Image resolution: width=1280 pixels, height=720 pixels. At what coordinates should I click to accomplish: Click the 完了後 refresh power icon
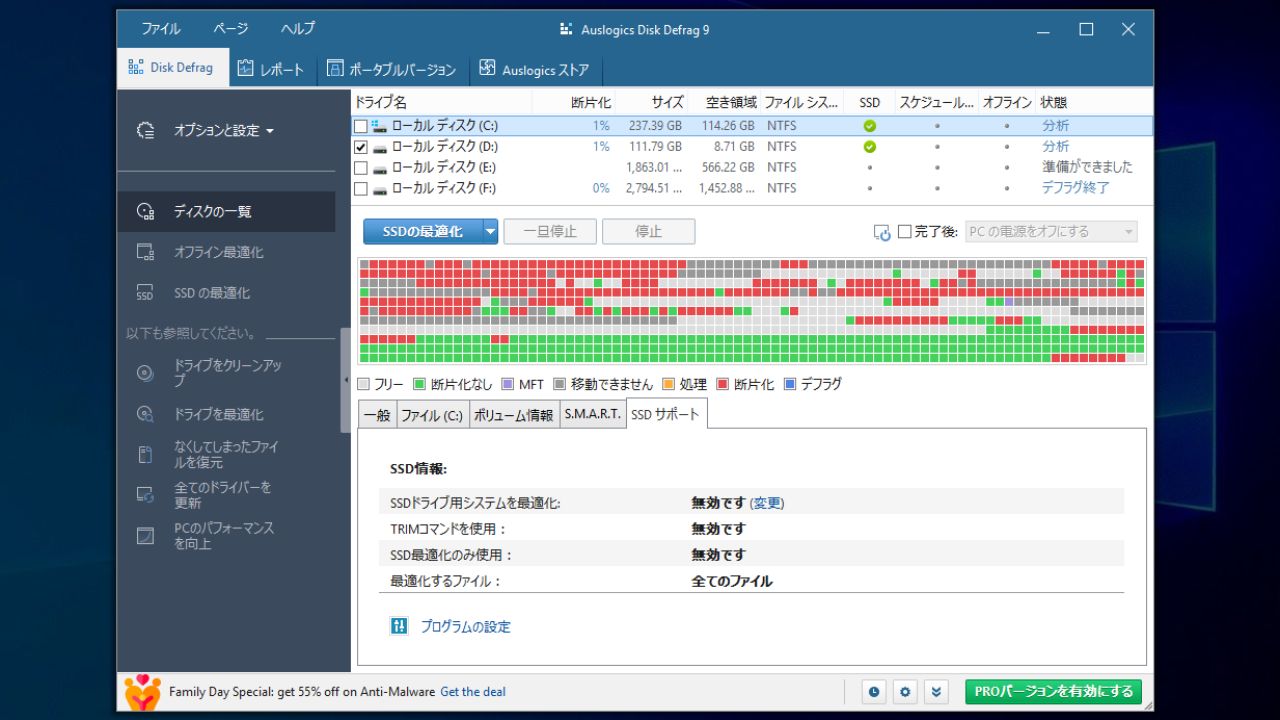tap(882, 232)
